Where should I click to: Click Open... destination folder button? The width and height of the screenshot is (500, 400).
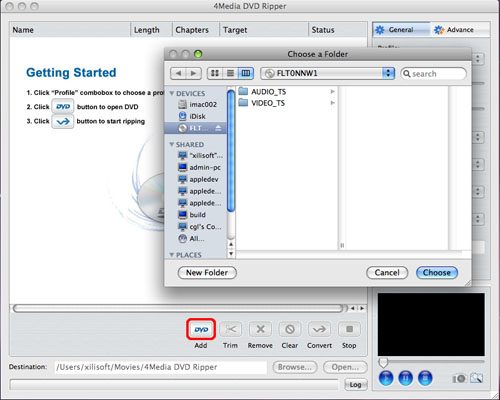point(345,367)
